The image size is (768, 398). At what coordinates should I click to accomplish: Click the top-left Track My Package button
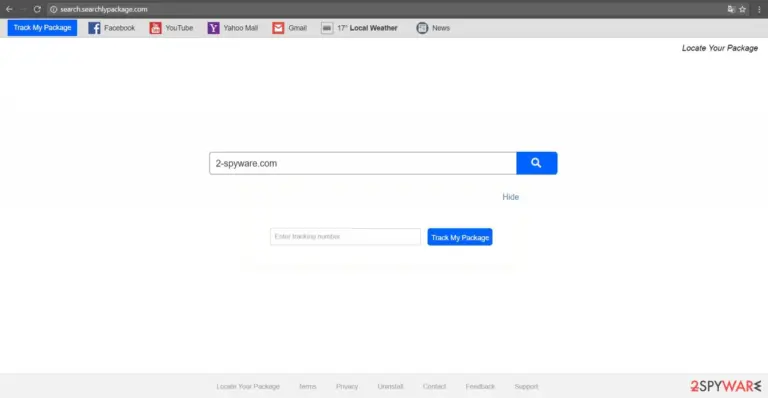tap(42, 28)
